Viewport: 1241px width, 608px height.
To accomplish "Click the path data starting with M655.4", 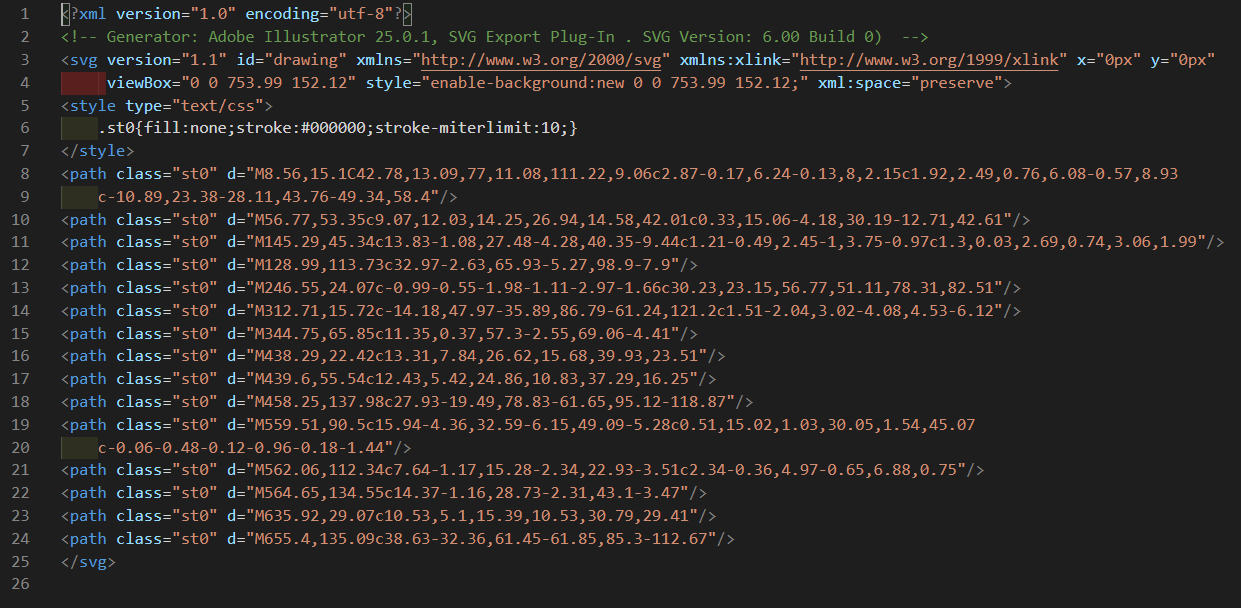I will (x=480, y=539).
